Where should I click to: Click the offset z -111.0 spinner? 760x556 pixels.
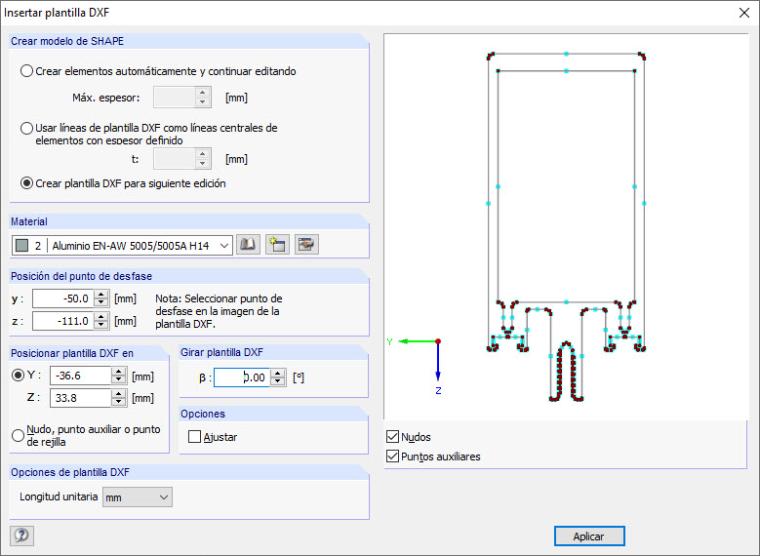coord(101,321)
